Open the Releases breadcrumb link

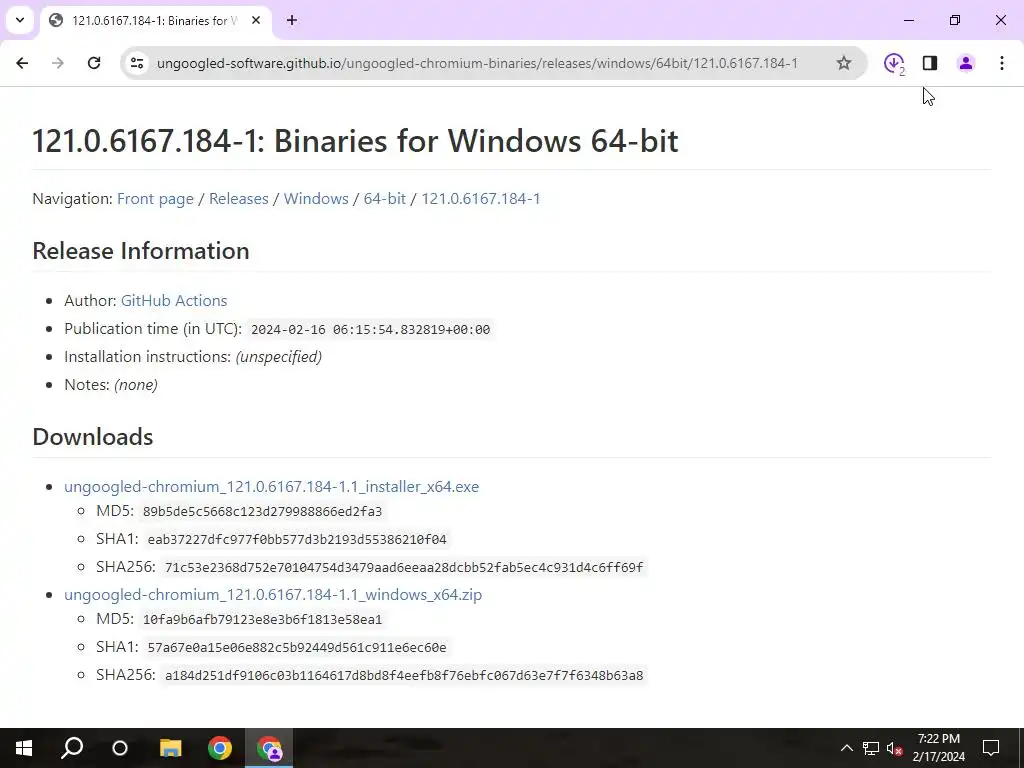[x=238, y=199]
